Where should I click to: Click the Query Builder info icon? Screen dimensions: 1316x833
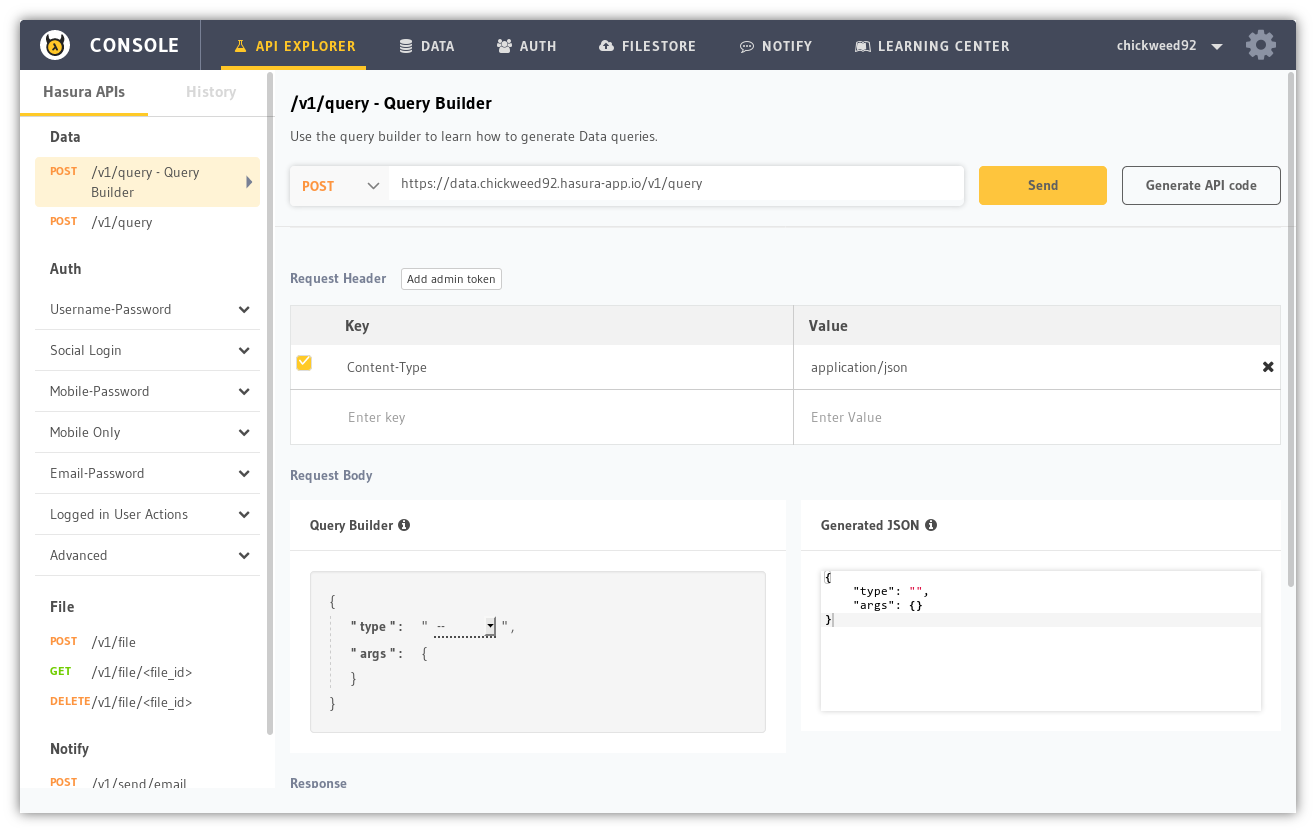click(x=404, y=525)
